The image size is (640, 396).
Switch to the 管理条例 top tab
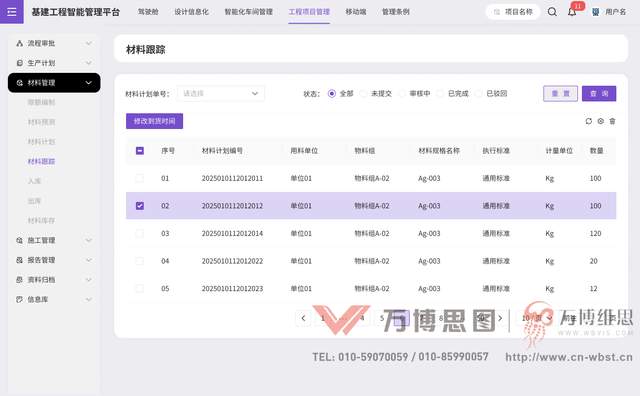(396, 12)
